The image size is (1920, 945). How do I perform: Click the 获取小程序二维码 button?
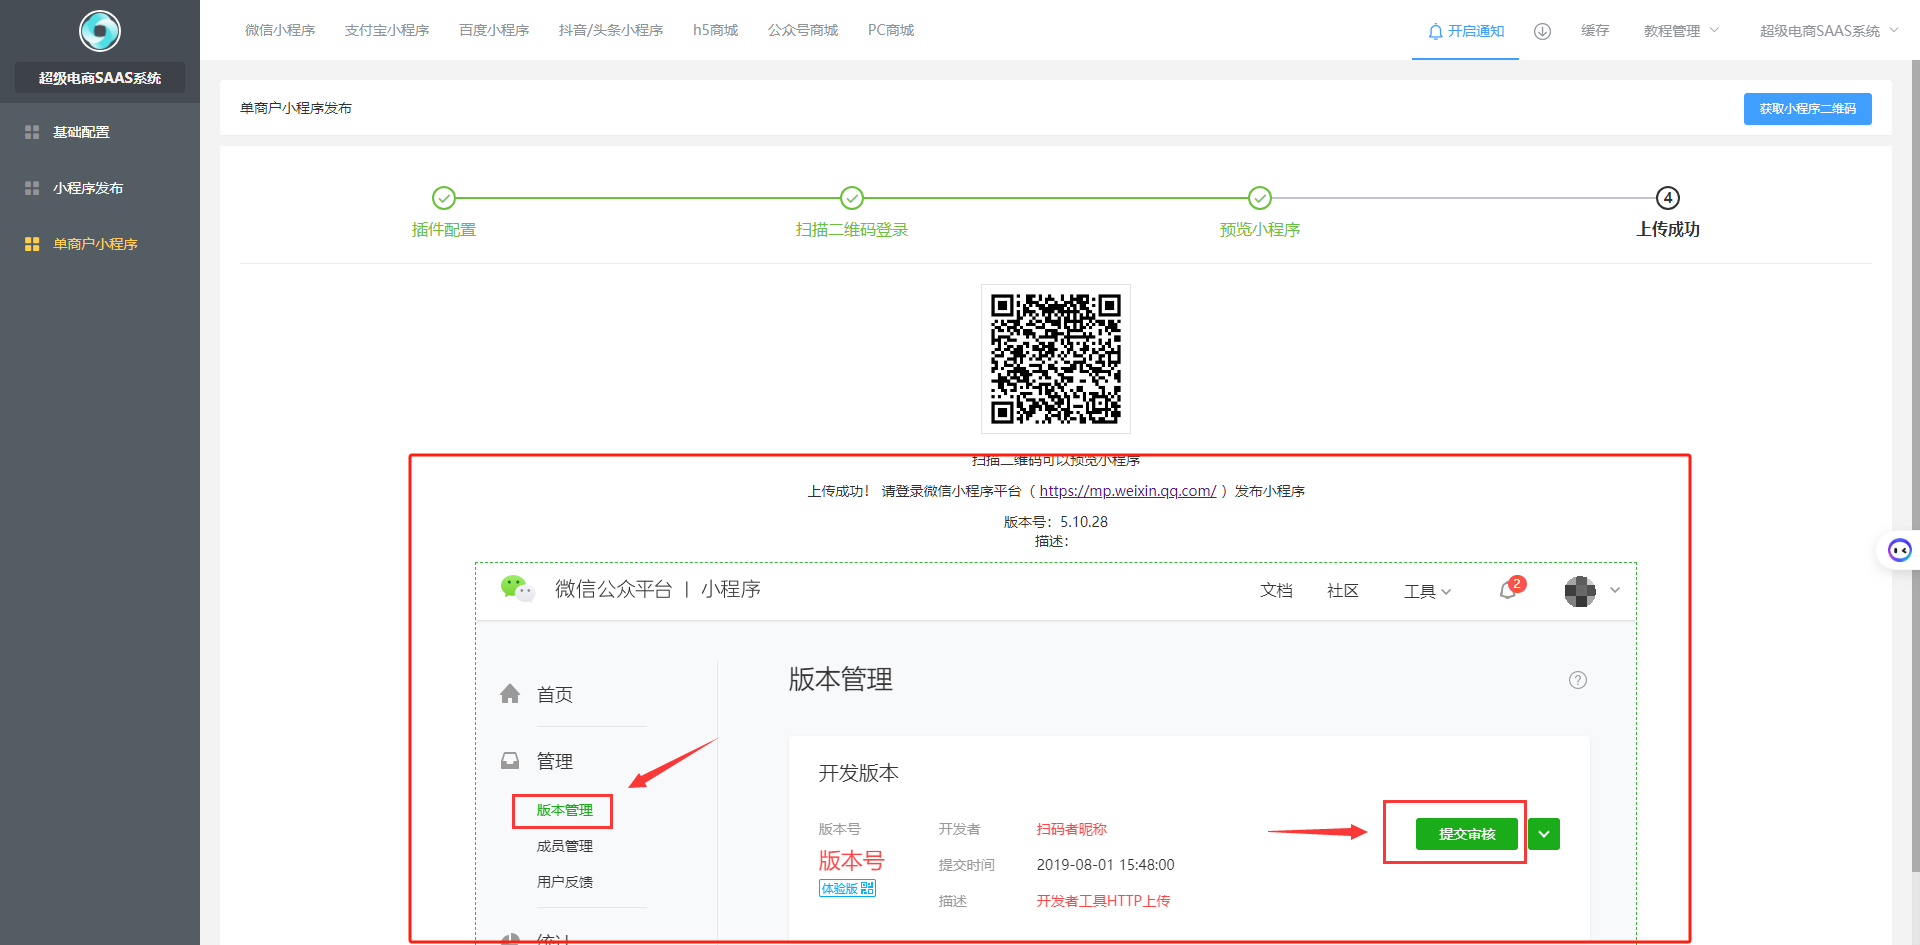click(1807, 109)
